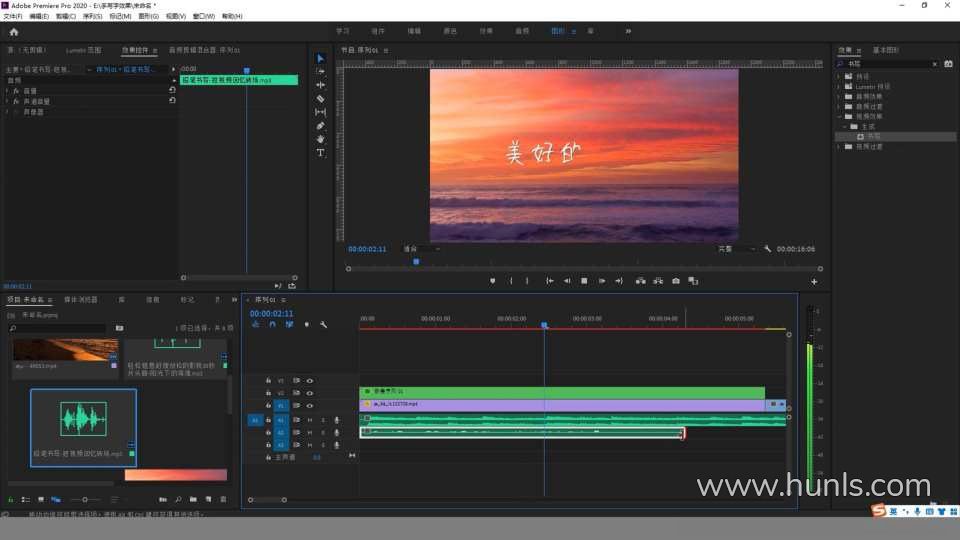
Task: Stop playback in the Program monitor
Action: [x=584, y=281]
